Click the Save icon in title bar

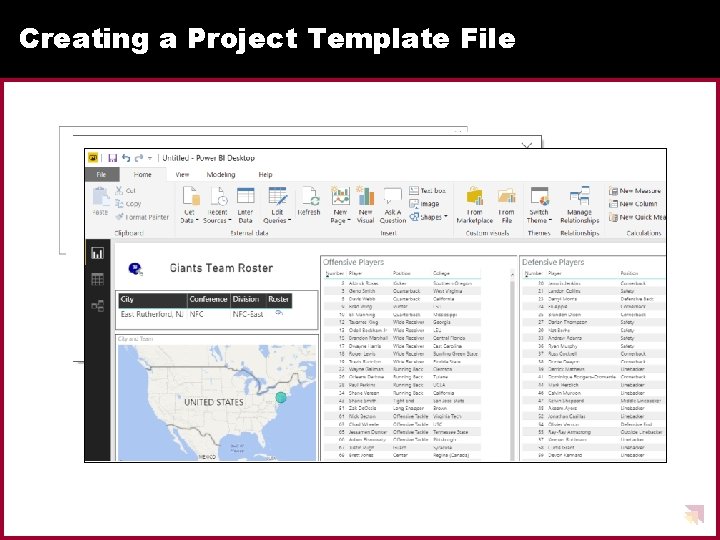(x=112, y=158)
